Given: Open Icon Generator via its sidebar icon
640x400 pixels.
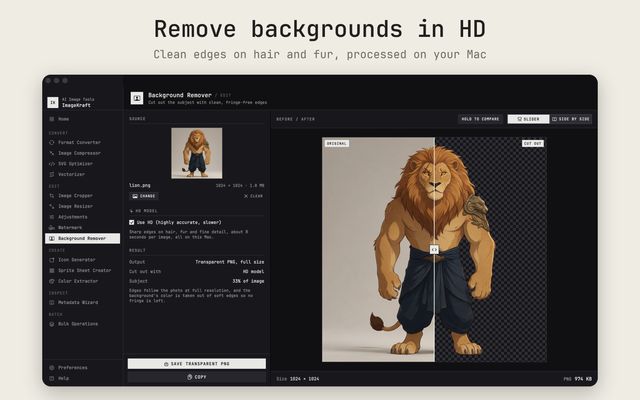Looking at the screenshot, I should pyautogui.click(x=52, y=260).
